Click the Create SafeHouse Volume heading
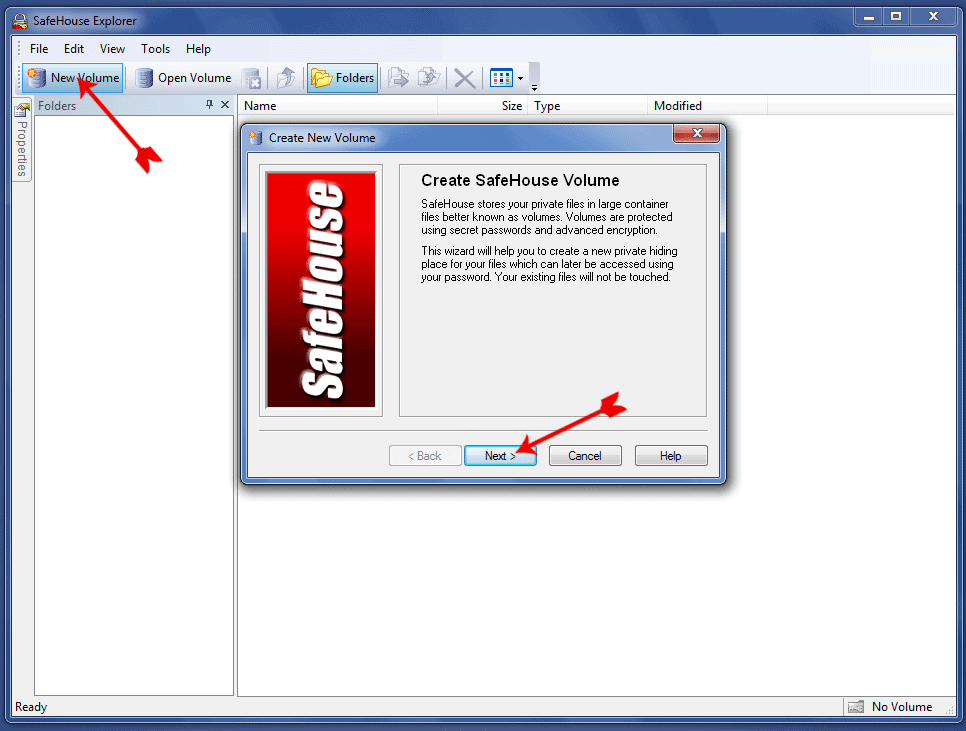The image size is (966, 731). click(x=520, y=180)
